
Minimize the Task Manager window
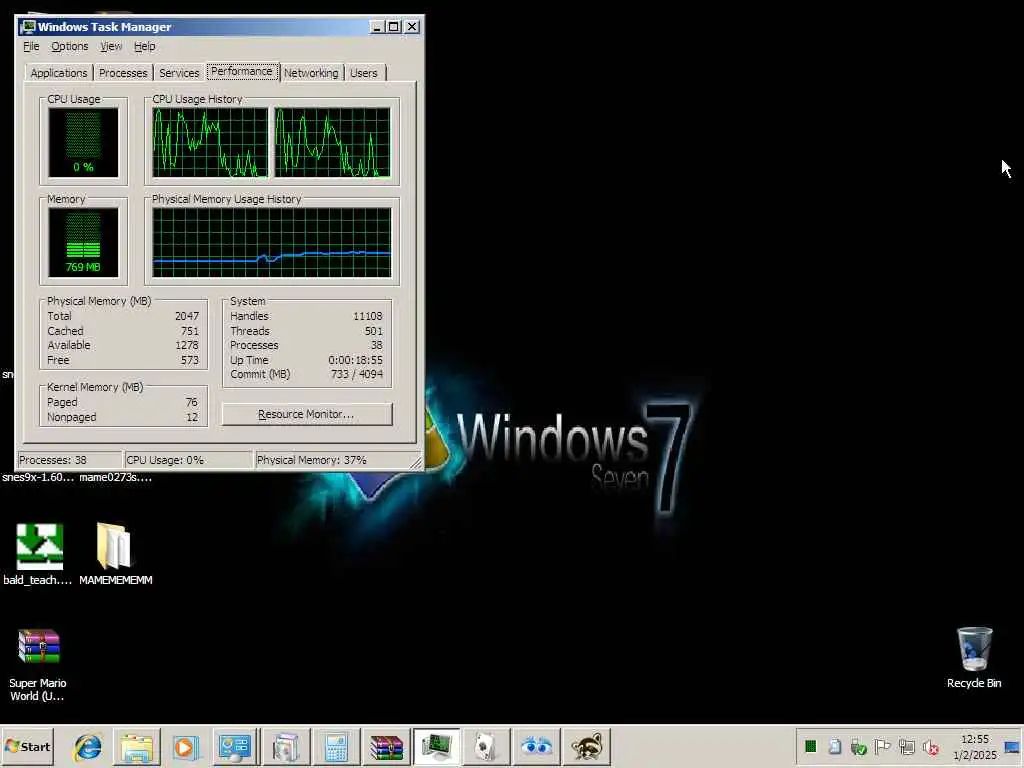click(x=377, y=27)
